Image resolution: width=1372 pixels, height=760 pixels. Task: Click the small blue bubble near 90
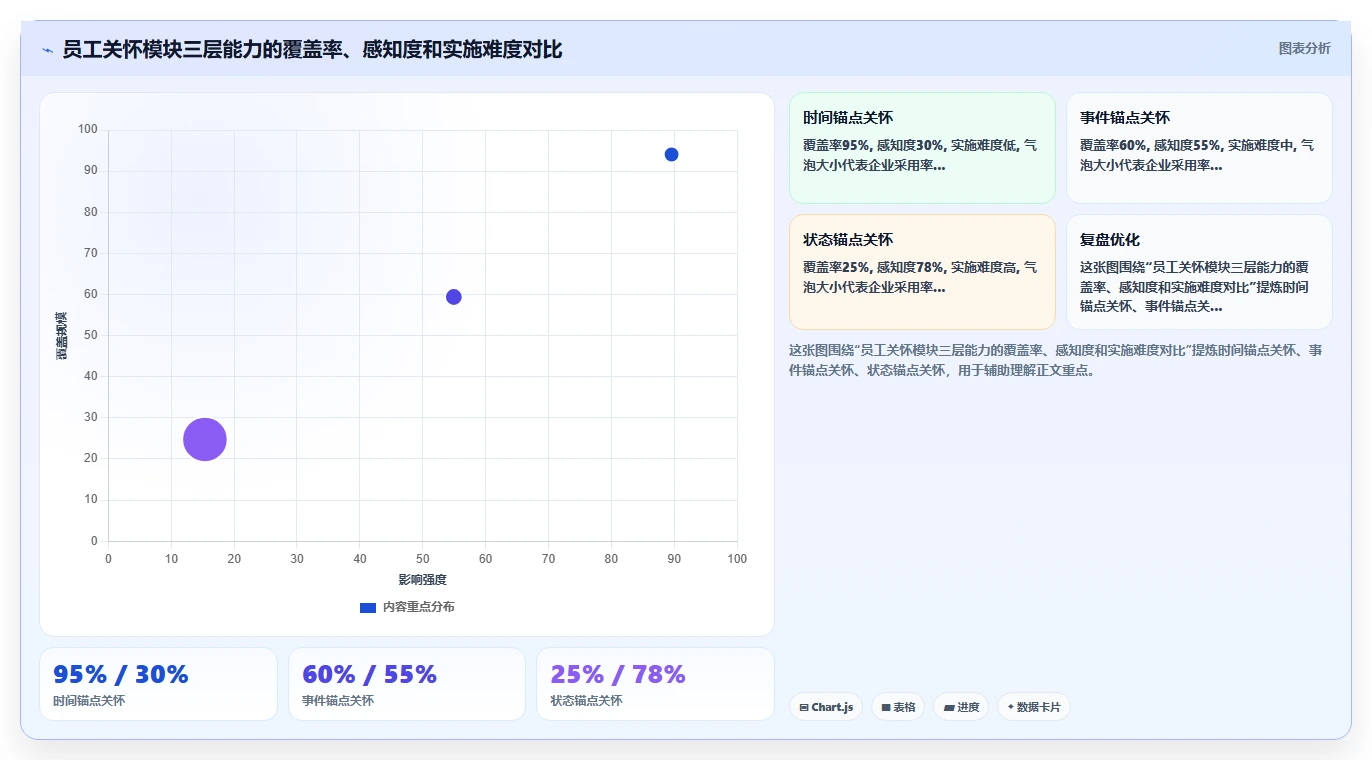671,154
